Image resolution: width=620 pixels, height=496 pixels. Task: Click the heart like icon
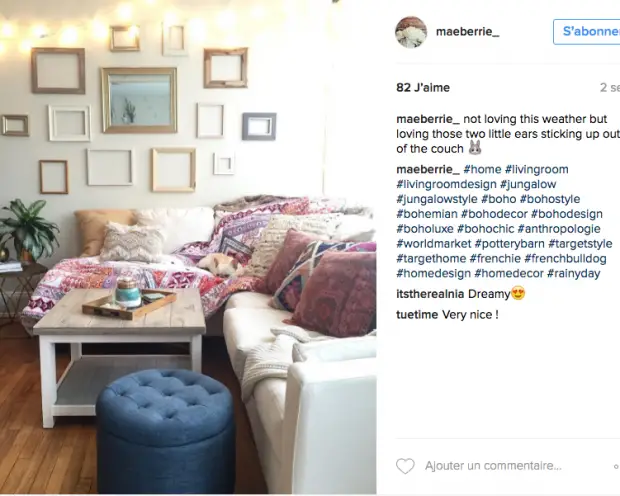coord(405,466)
